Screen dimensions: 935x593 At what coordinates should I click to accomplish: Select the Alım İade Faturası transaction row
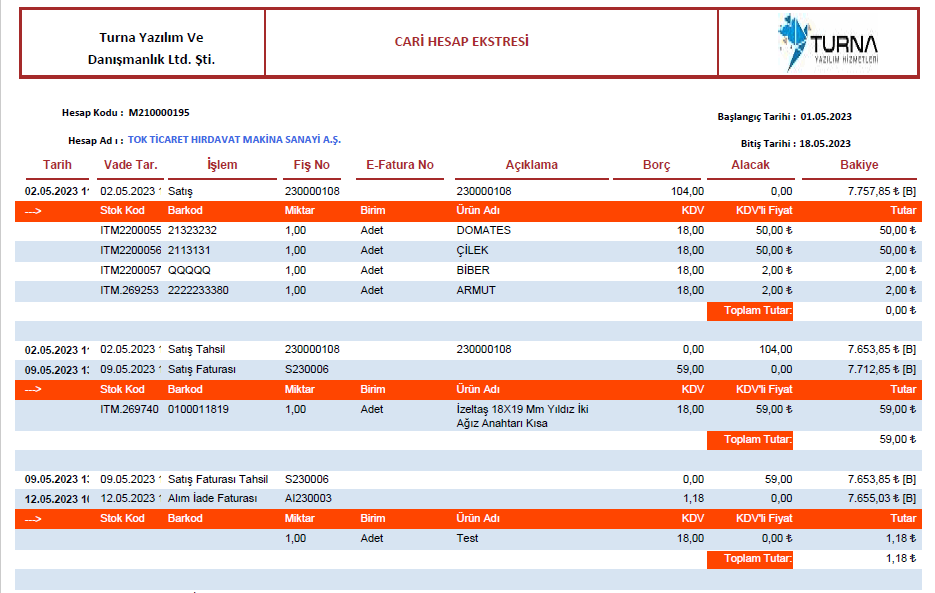[x=213, y=498]
